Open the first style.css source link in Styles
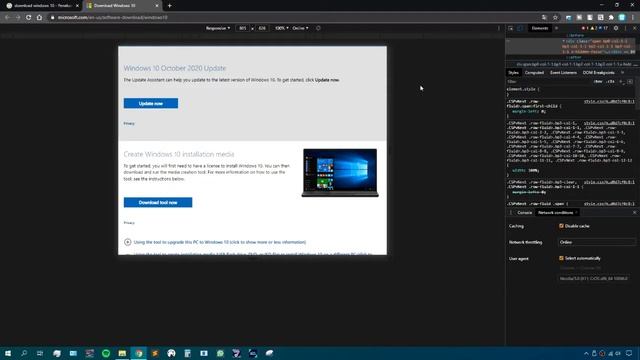Viewport: 640px width, 360px height. tap(609, 101)
